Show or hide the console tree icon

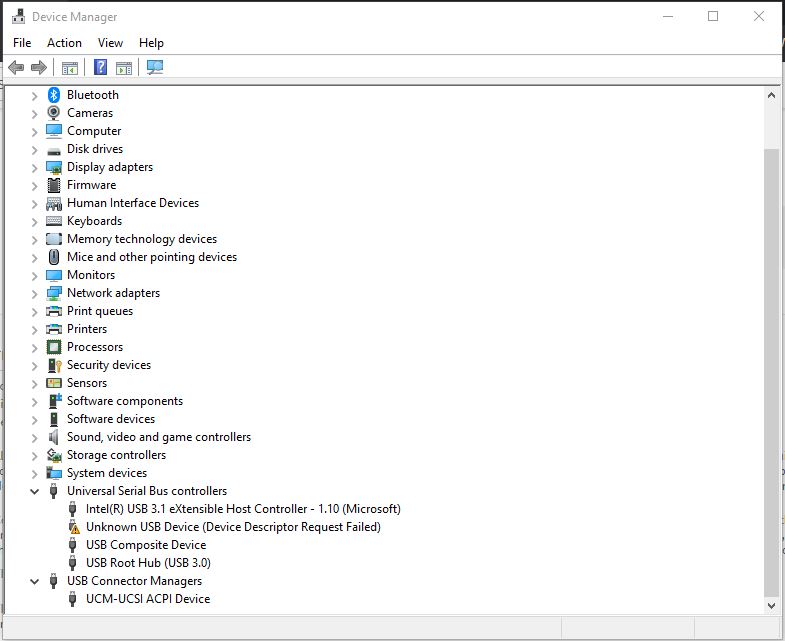click(70, 67)
